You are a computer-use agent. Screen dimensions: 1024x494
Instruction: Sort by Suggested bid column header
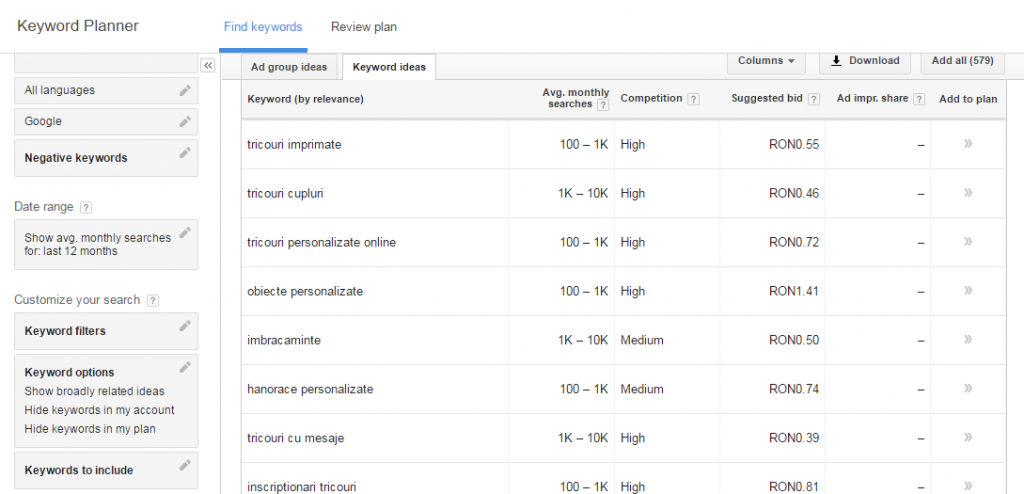(767, 99)
